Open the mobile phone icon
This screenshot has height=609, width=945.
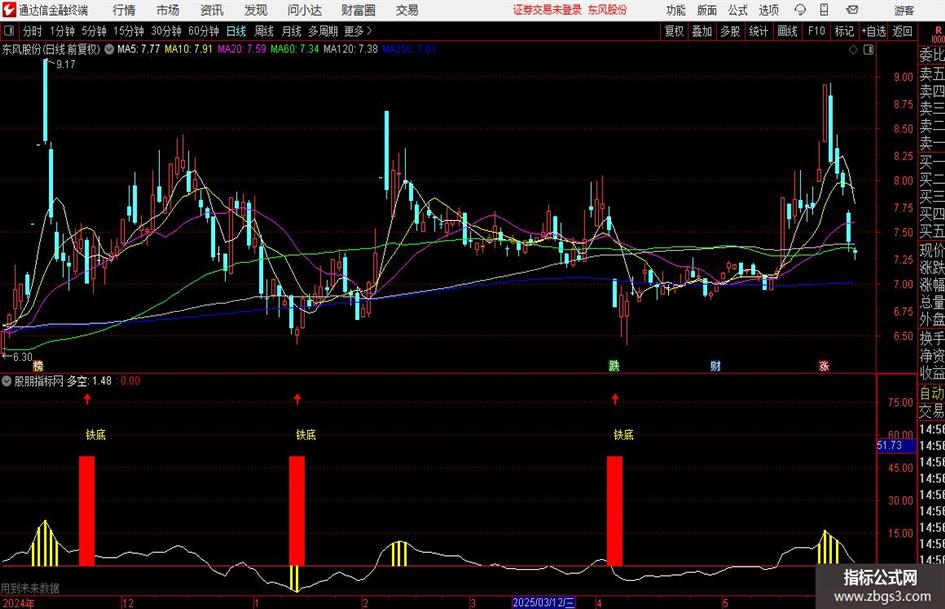point(824,10)
